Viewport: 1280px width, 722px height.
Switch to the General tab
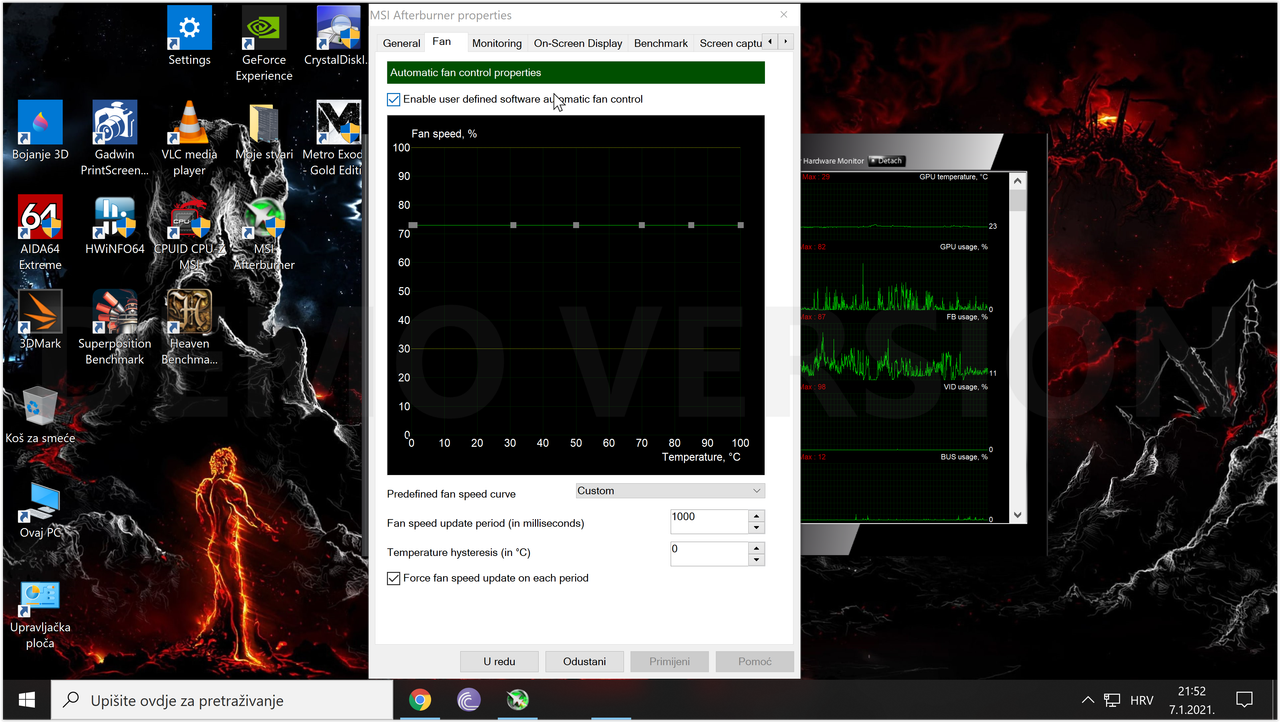click(x=401, y=43)
